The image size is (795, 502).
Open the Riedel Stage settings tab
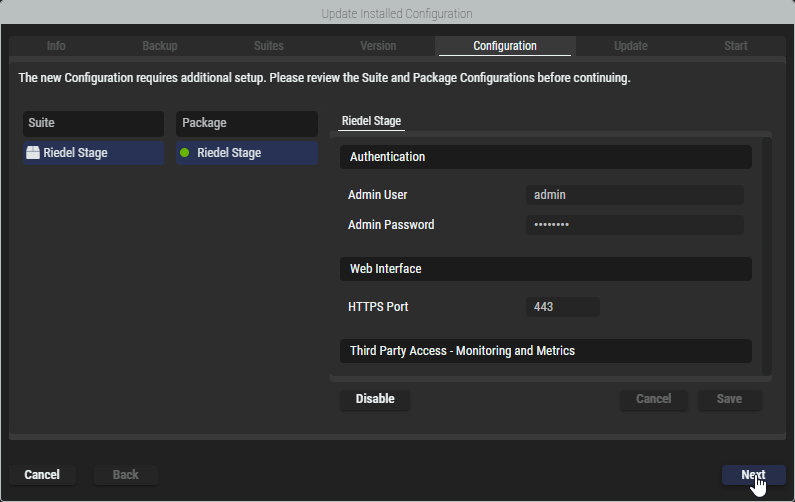pos(372,121)
